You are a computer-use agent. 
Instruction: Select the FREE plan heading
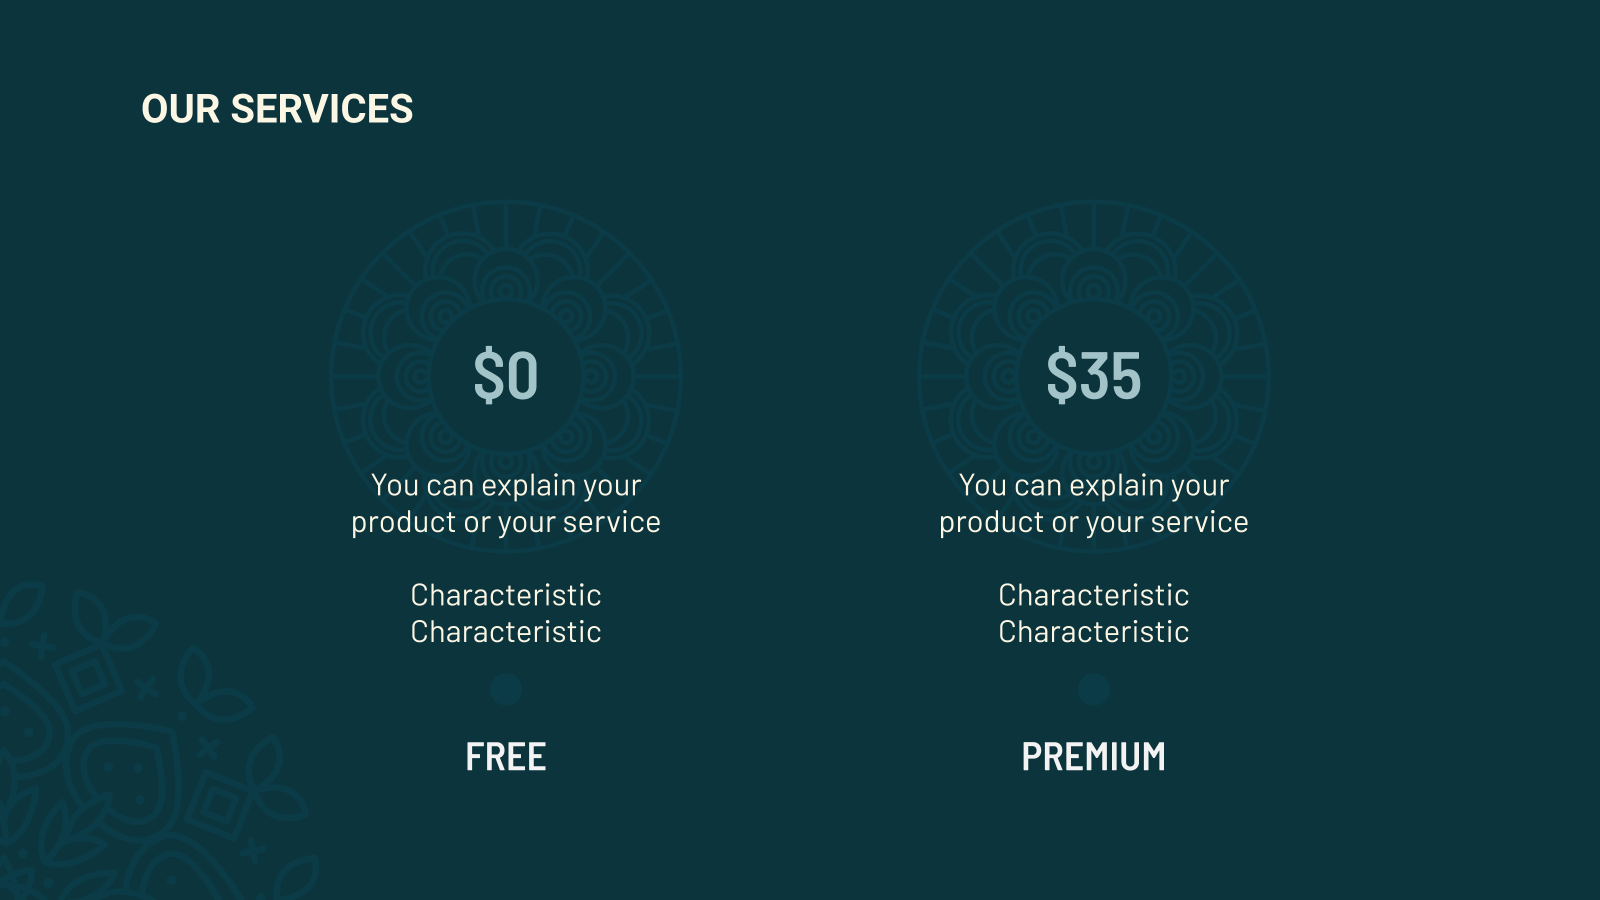[506, 757]
